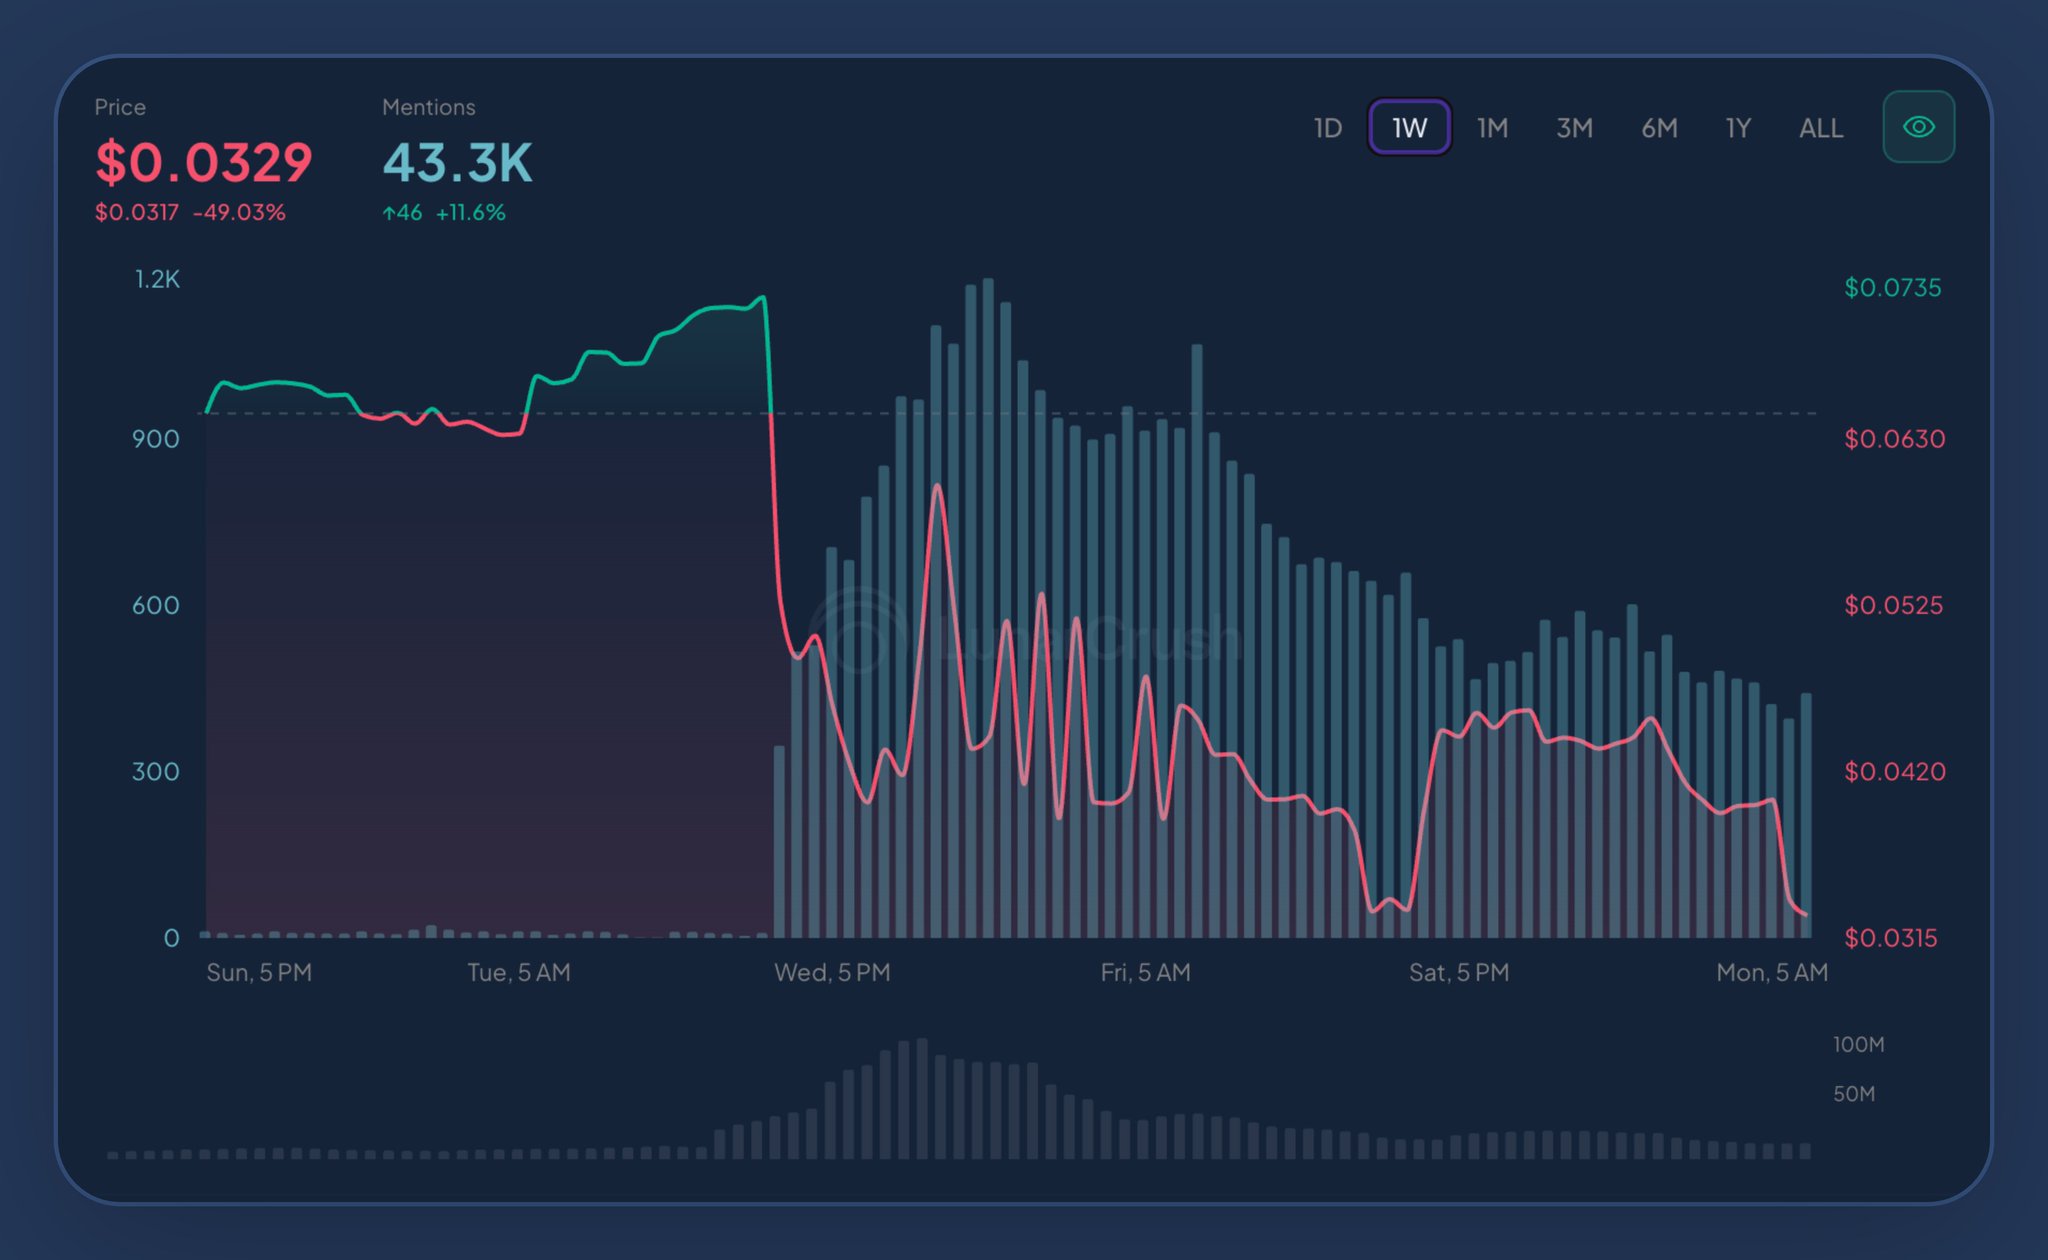Click the 43.3K mentions value
This screenshot has width=2048, height=1260.
click(x=458, y=162)
